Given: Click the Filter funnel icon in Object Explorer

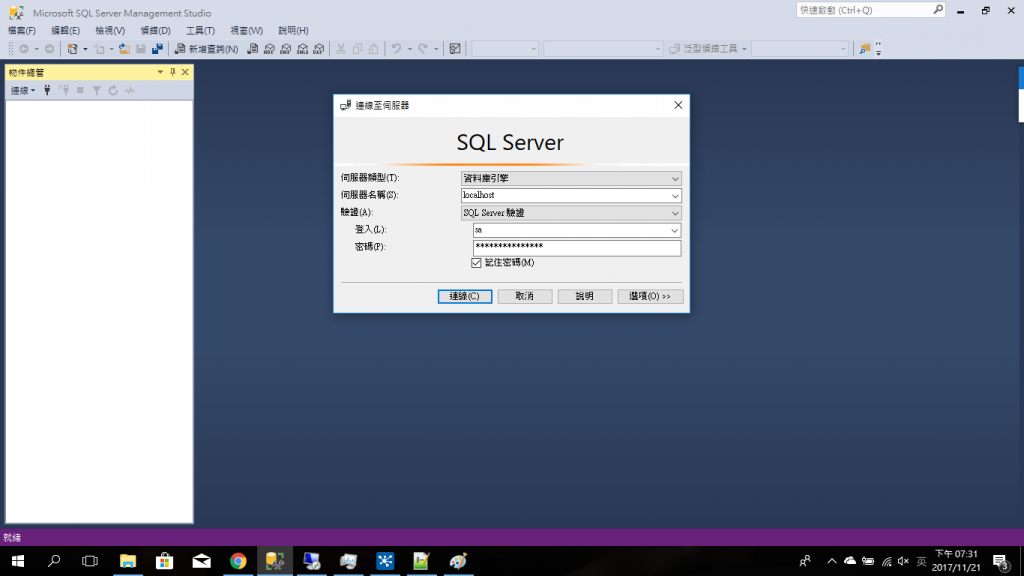Looking at the screenshot, I should pyautogui.click(x=97, y=90).
